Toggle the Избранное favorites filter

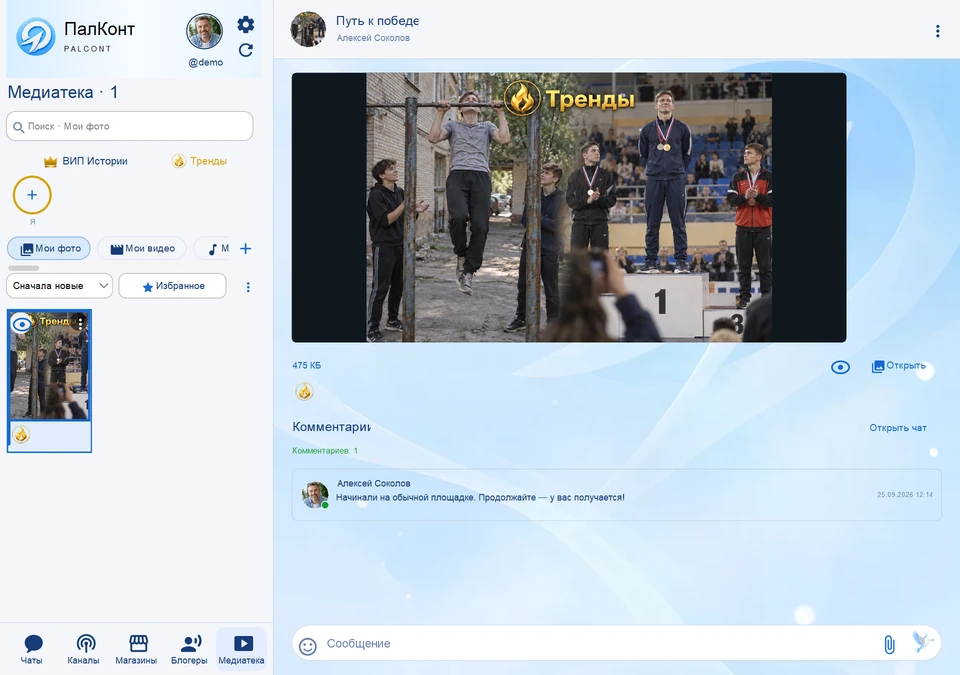[173, 286]
